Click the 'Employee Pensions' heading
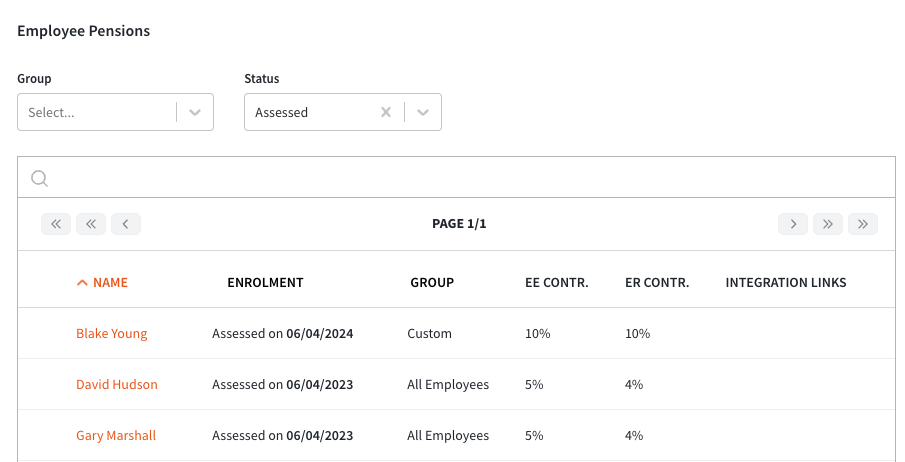This screenshot has width=905, height=462. [x=84, y=31]
